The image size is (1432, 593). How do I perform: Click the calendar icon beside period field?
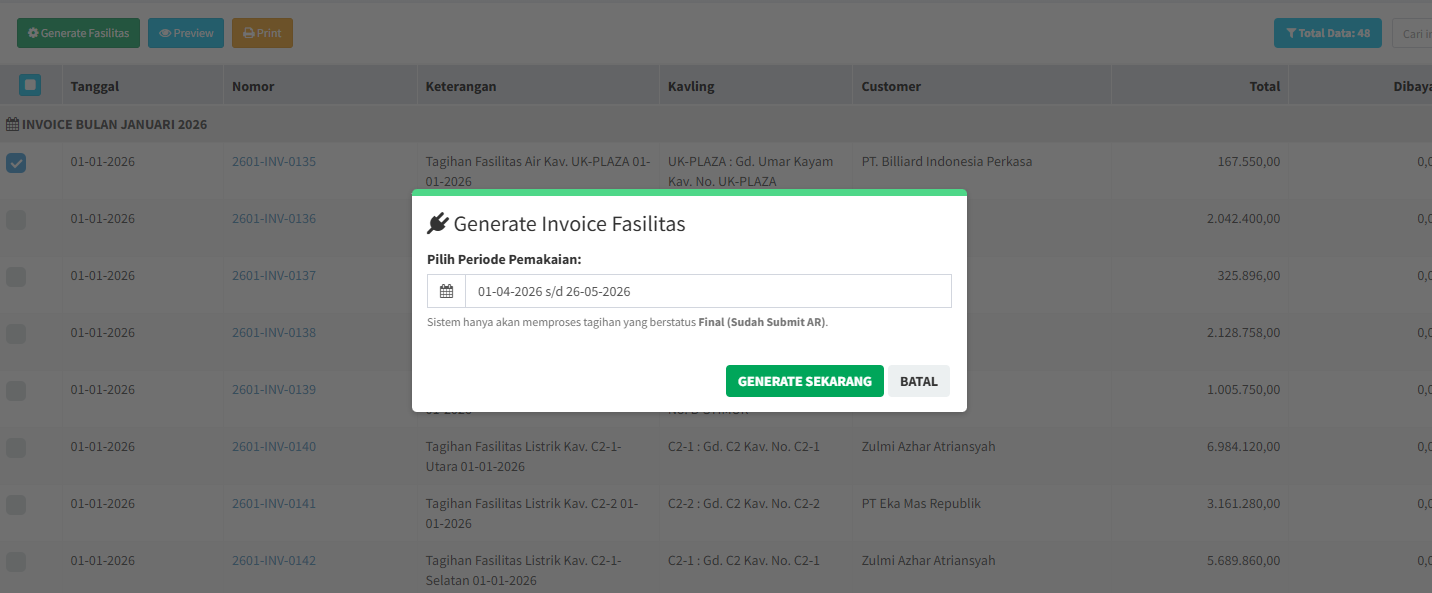446,291
